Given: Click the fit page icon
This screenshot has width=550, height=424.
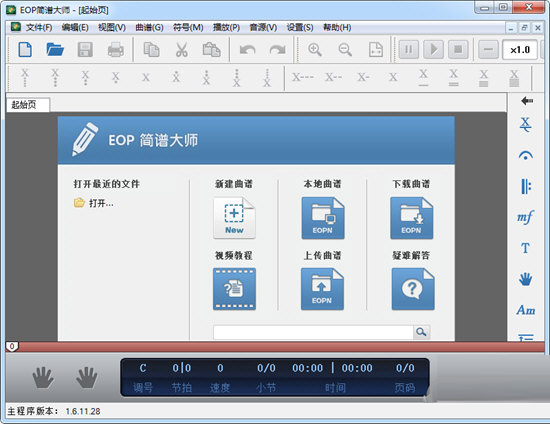Looking at the screenshot, I should (x=376, y=49).
